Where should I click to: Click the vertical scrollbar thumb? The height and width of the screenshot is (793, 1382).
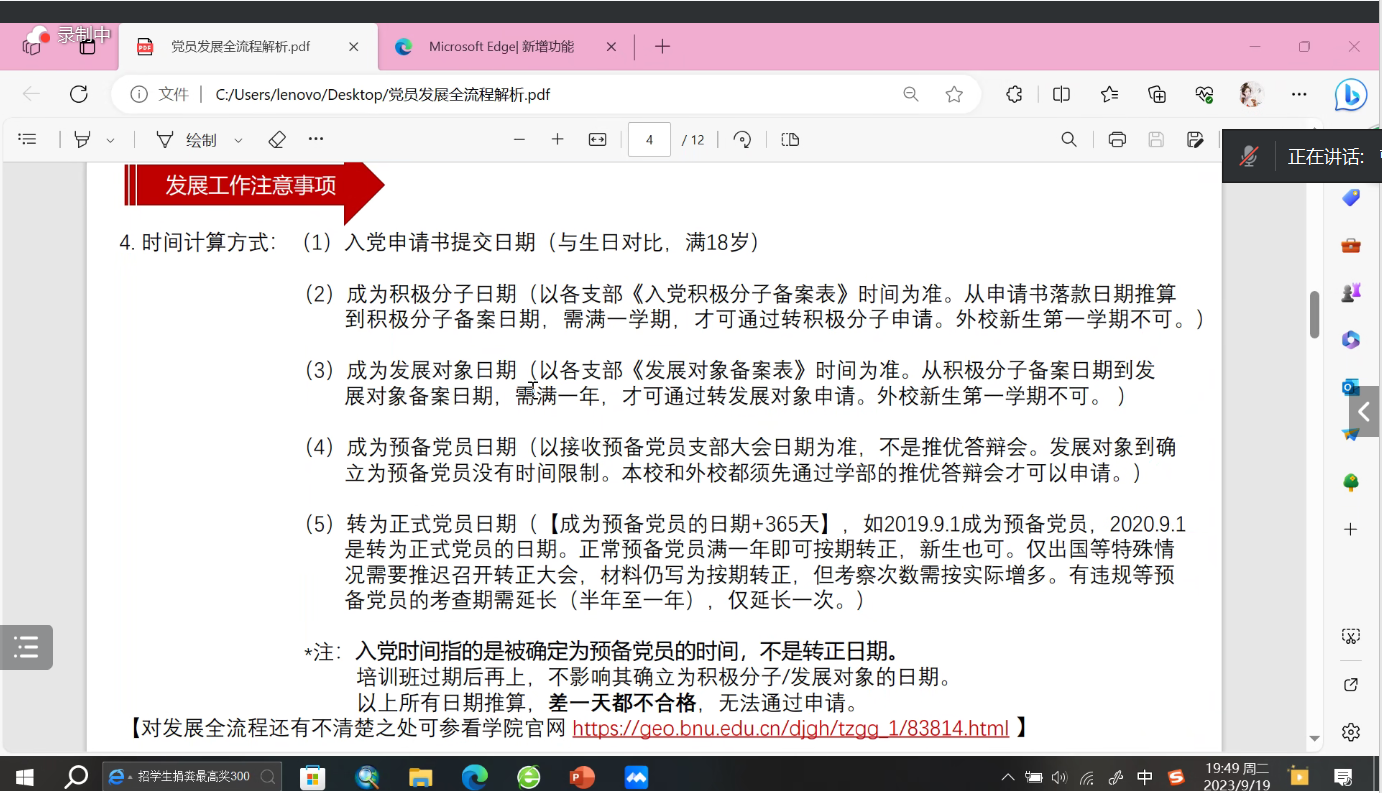click(x=1314, y=314)
